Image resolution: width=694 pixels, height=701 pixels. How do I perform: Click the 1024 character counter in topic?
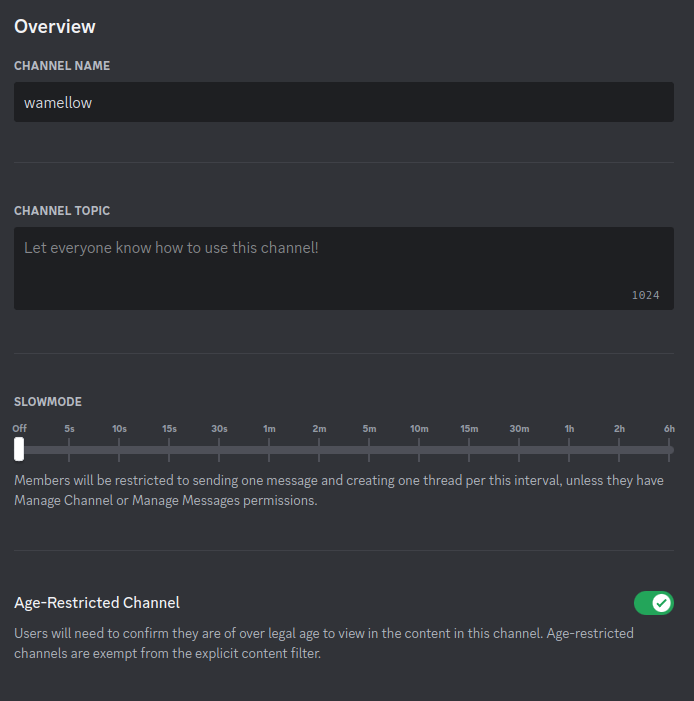645,295
